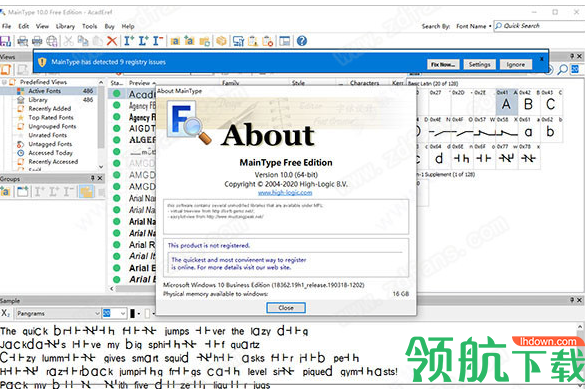Viewport: 585px width, 389px height.
Task: Click the clipboard icon with red circle
Action: coord(268,41)
